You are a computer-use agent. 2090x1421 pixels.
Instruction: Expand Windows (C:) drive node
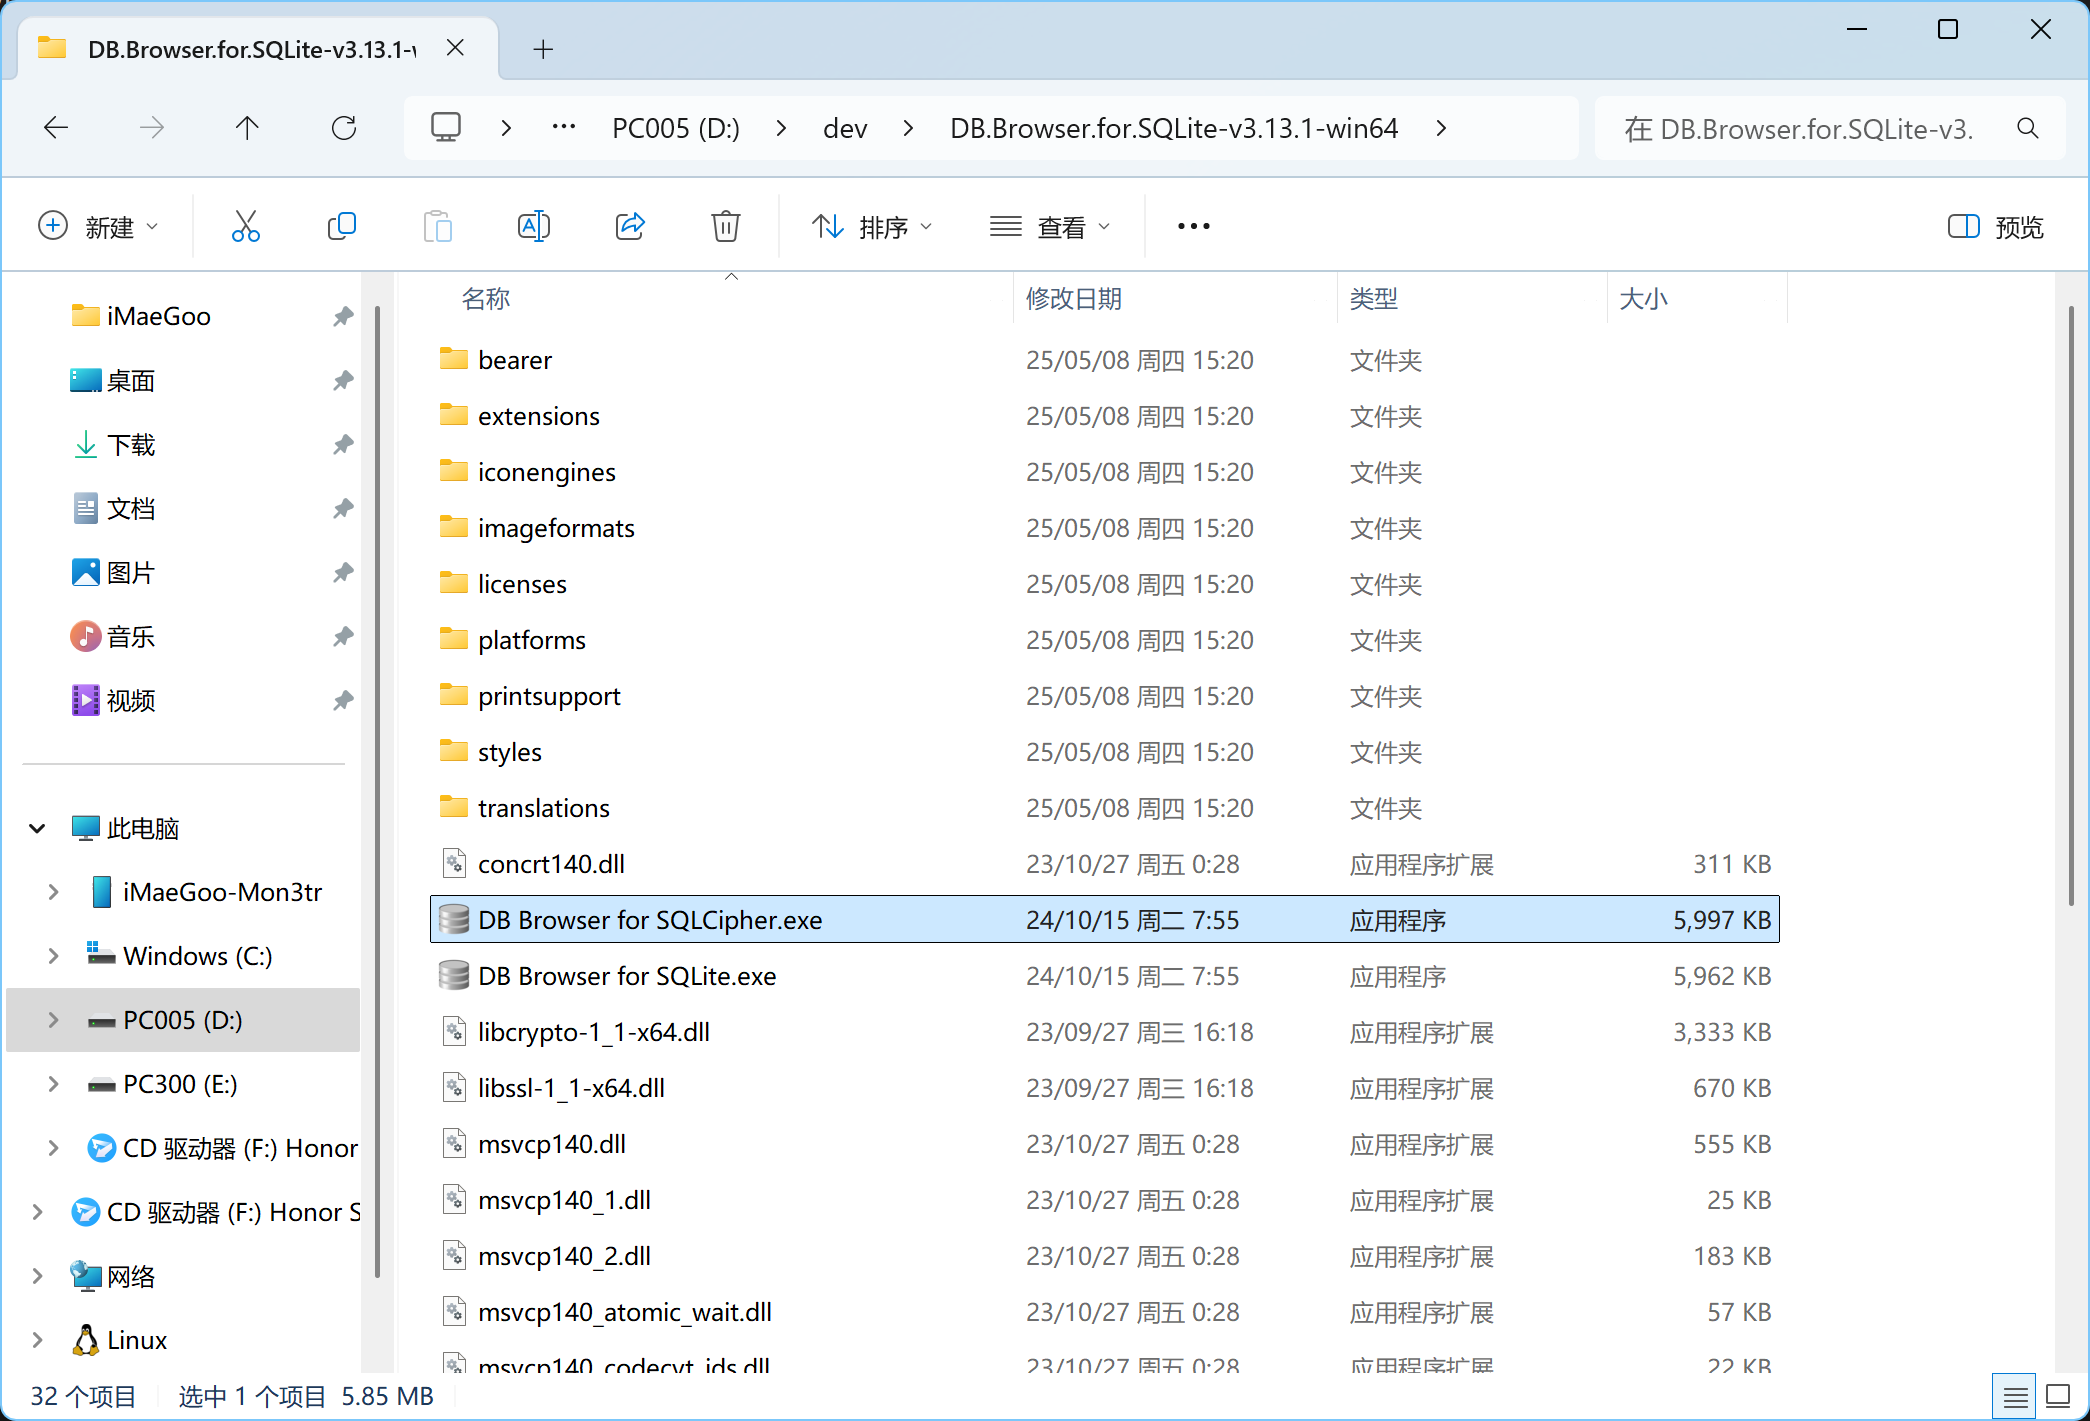53,956
